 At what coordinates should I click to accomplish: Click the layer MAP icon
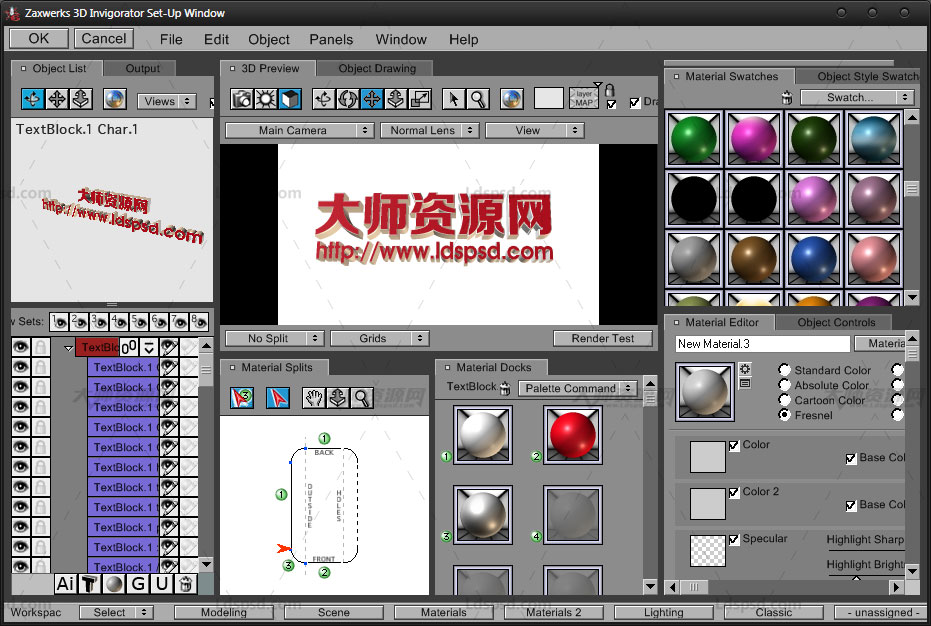(x=584, y=99)
